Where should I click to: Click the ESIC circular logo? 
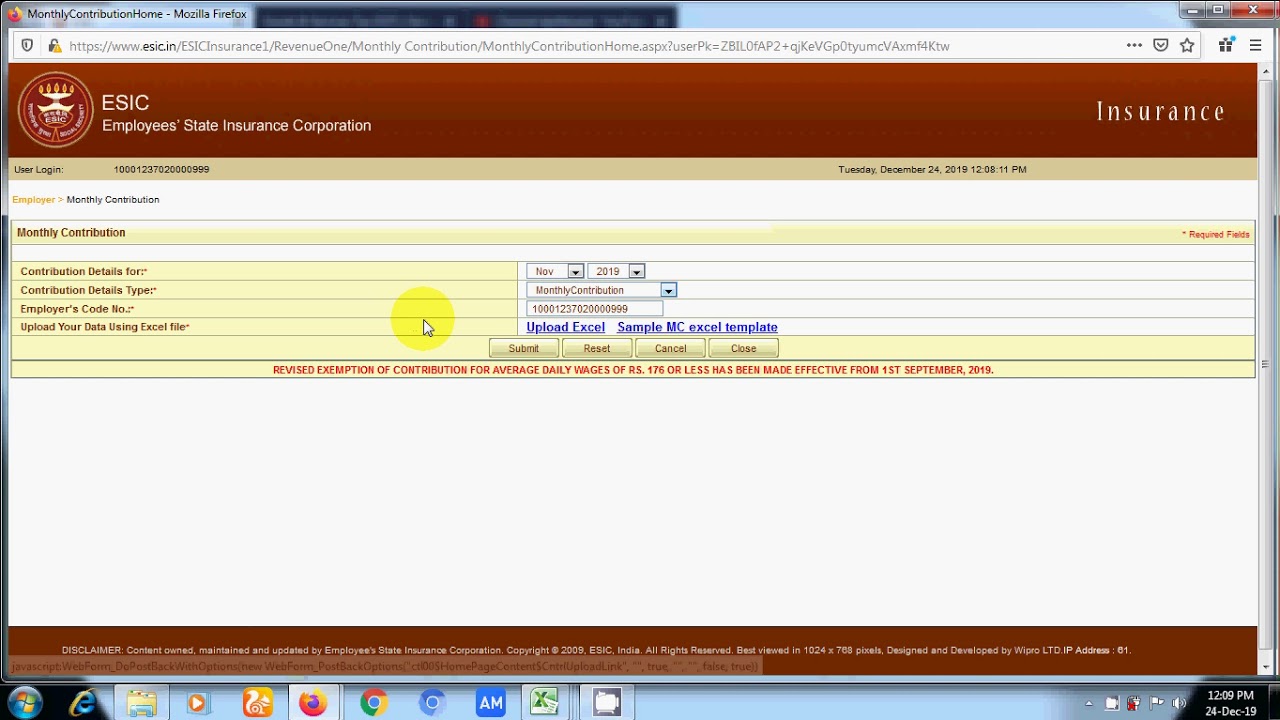coord(55,110)
